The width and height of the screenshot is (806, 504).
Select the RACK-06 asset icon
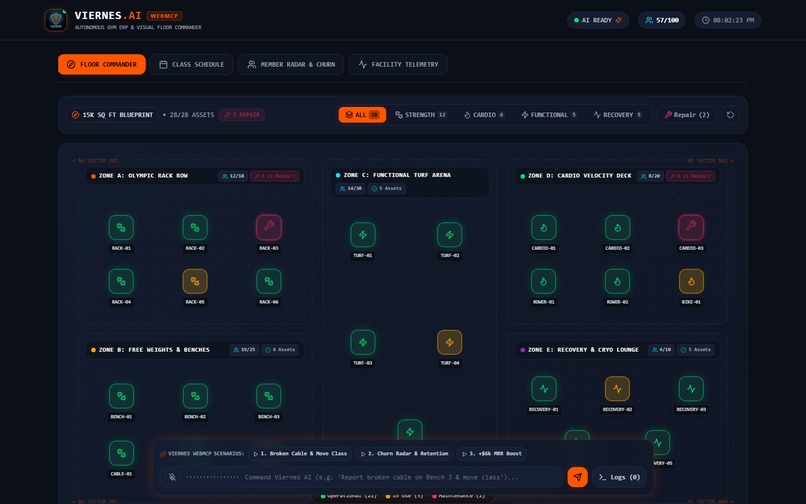pos(269,281)
